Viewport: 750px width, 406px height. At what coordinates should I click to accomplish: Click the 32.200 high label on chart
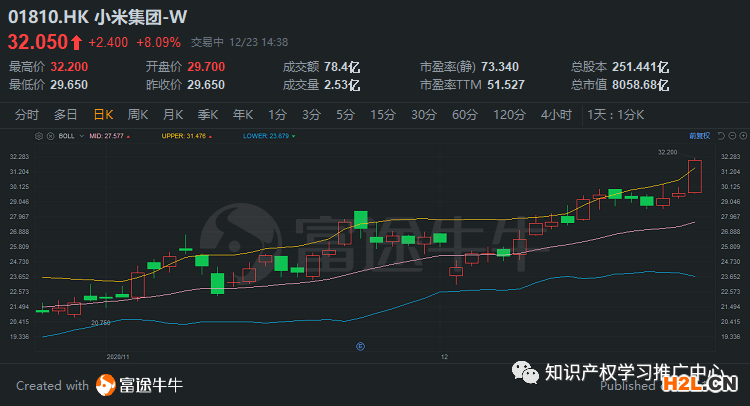pos(667,152)
